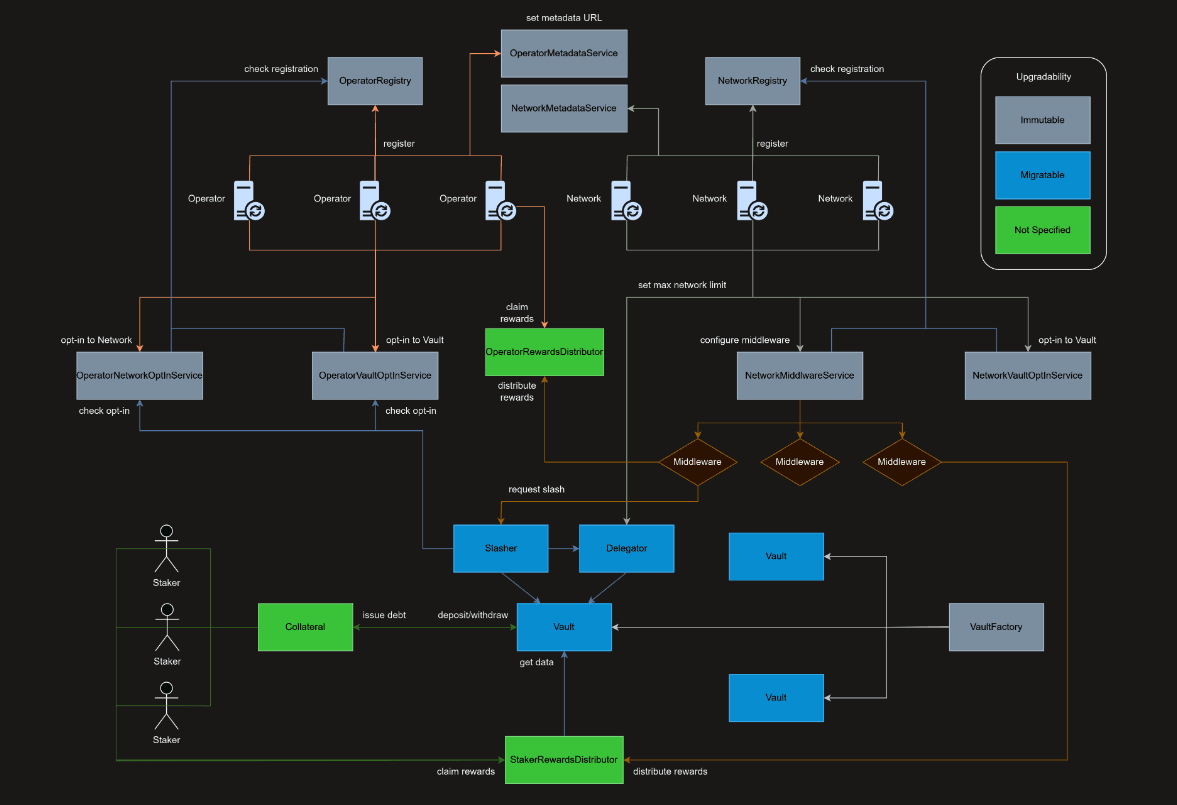The image size is (1177, 805).
Task: Click the StakerRewardsDistributor box
Action: (564, 761)
